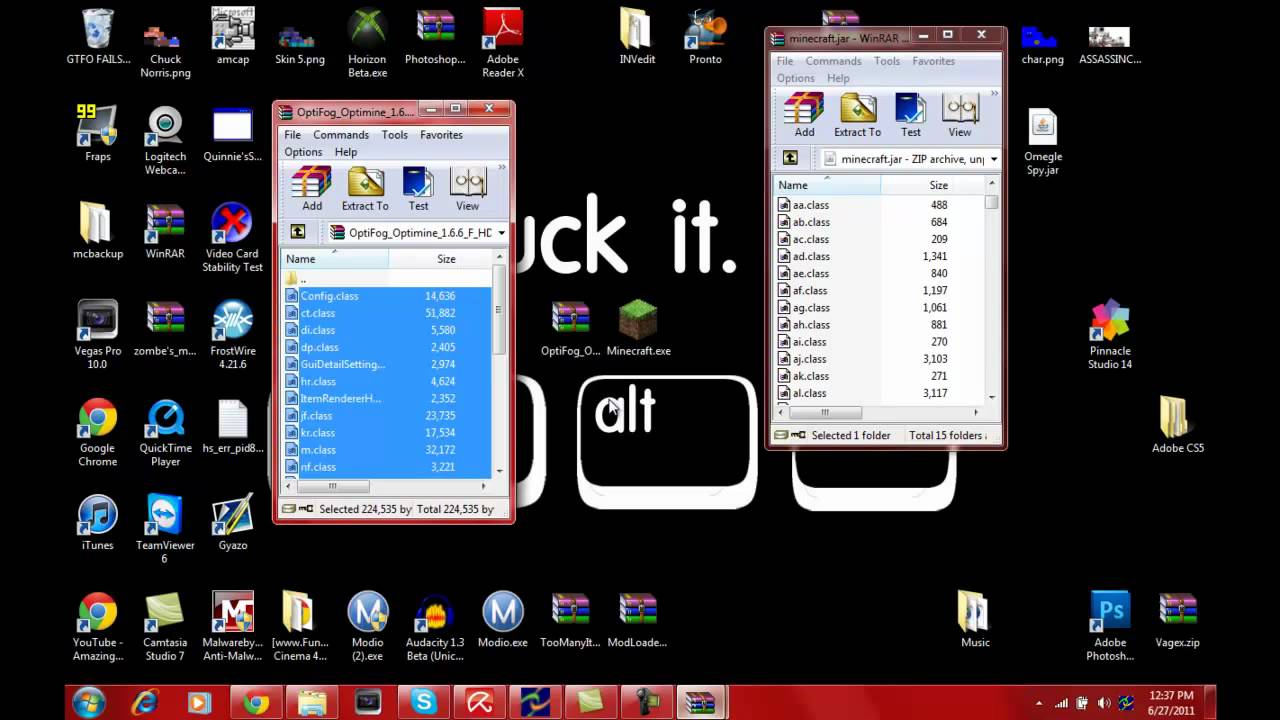
Task: Select parent folder '..' row in OptiFog
Action: 387,279
